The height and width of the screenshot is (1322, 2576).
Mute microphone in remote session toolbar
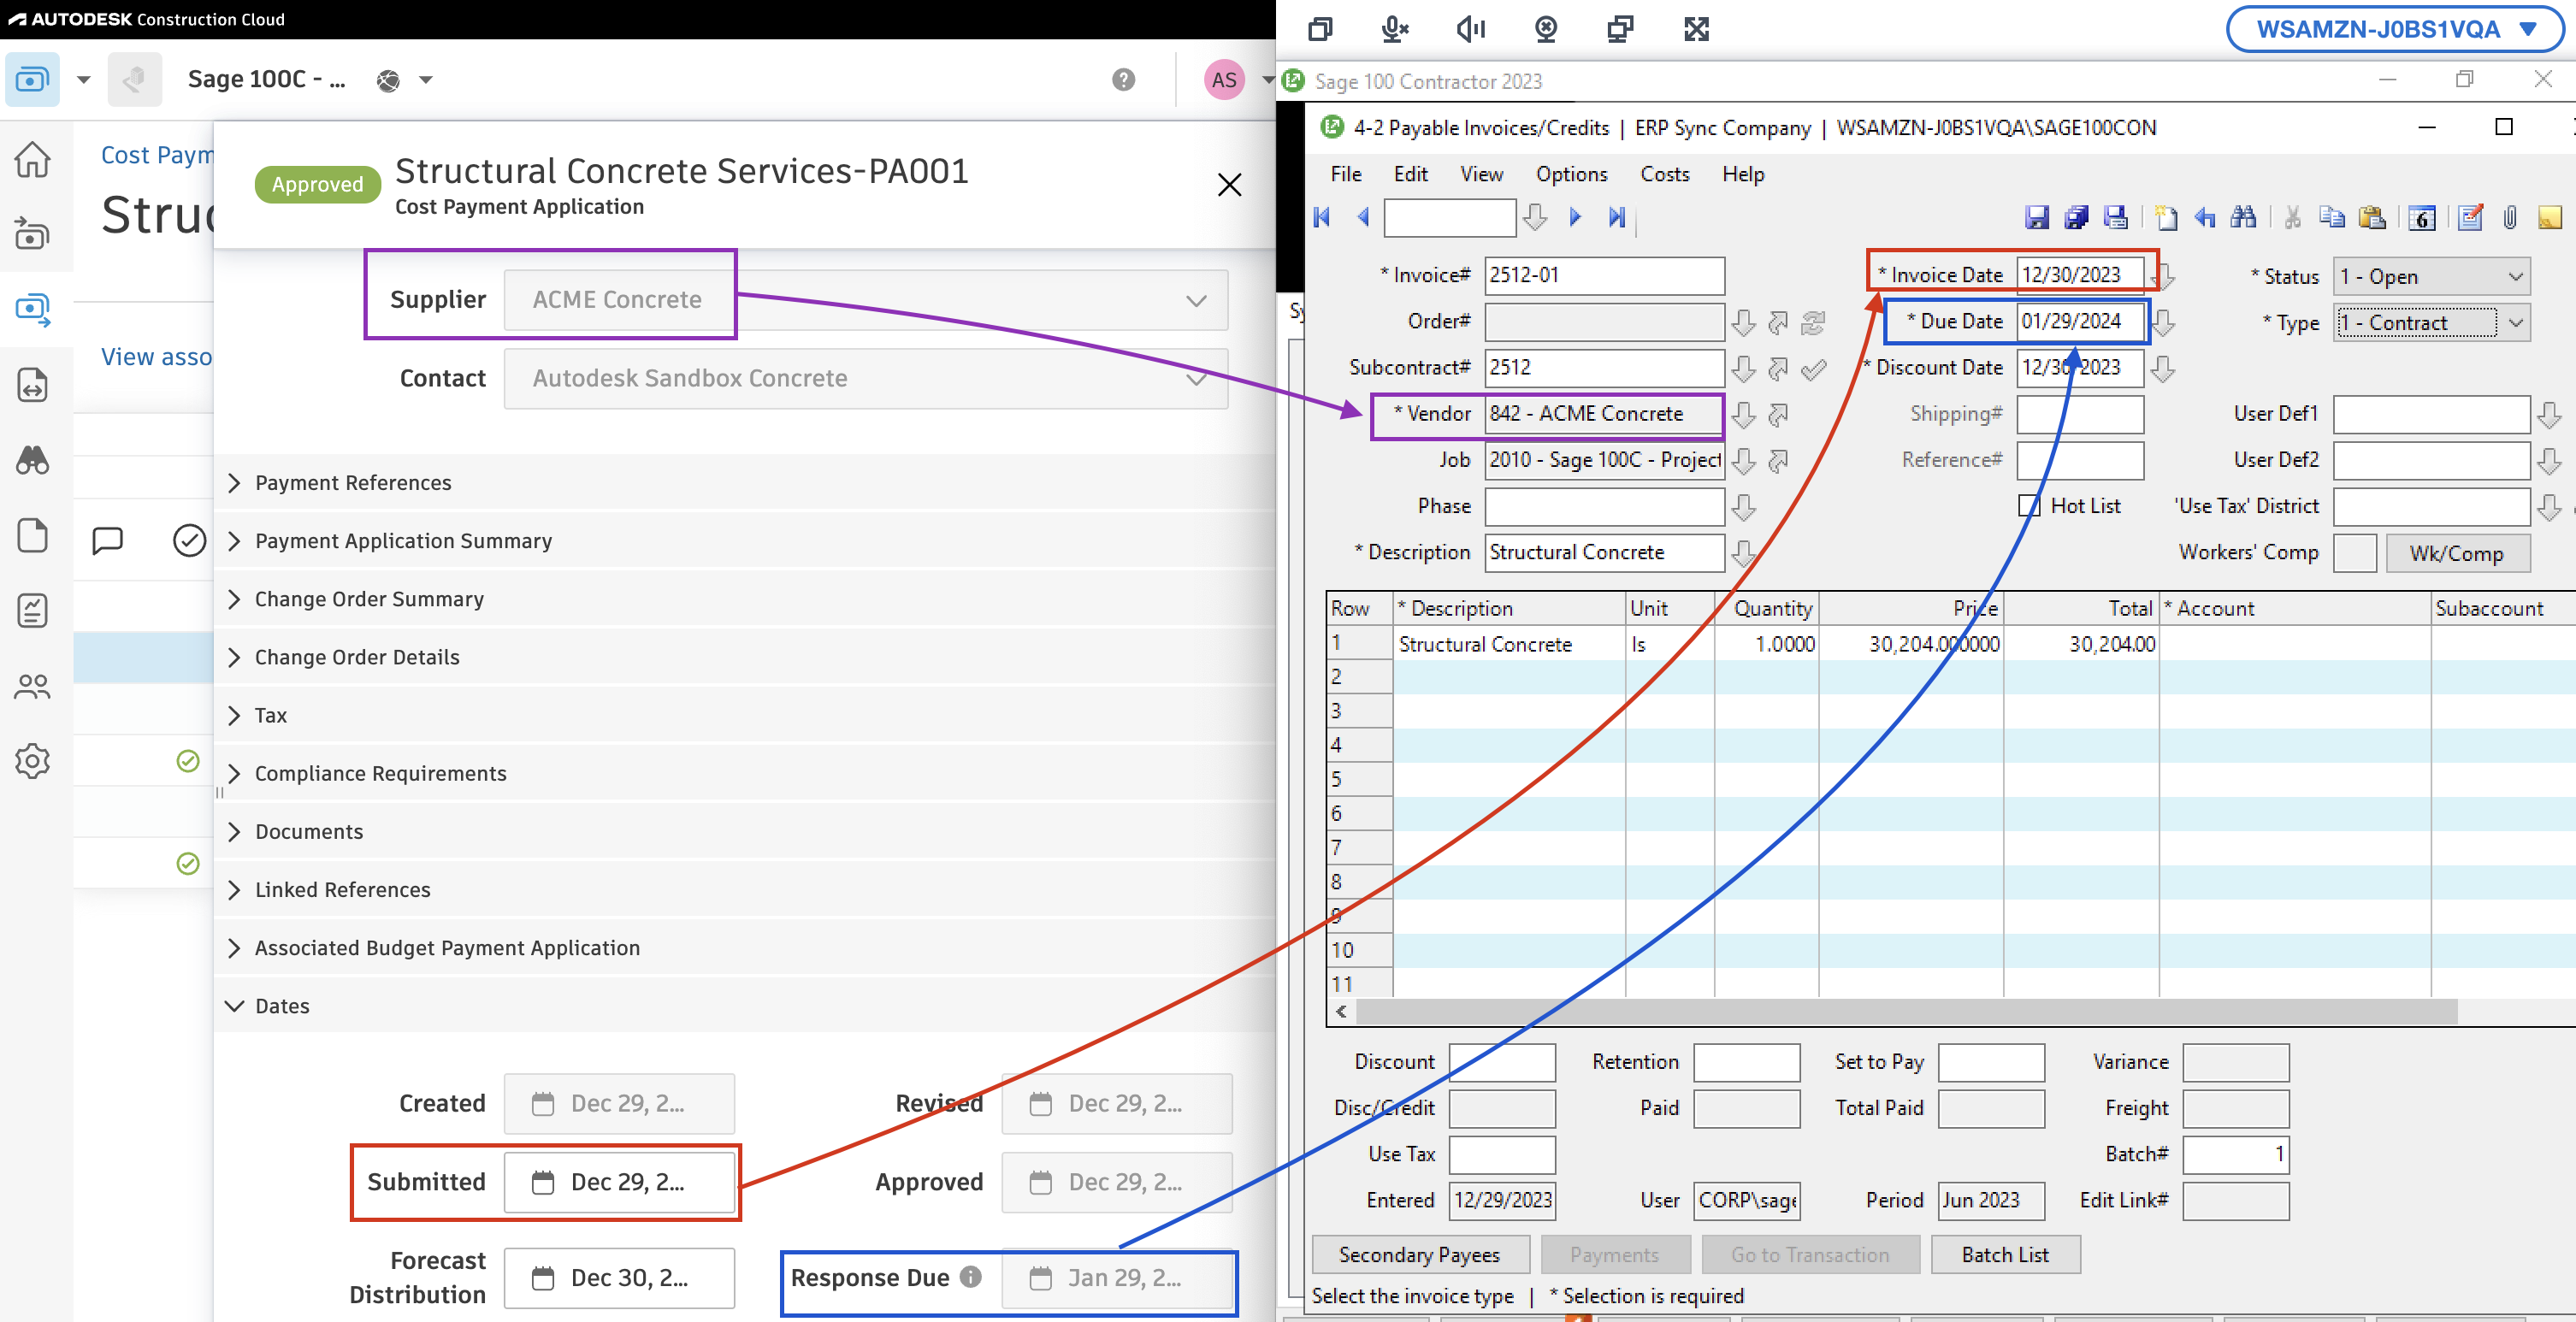(1395, 29)
